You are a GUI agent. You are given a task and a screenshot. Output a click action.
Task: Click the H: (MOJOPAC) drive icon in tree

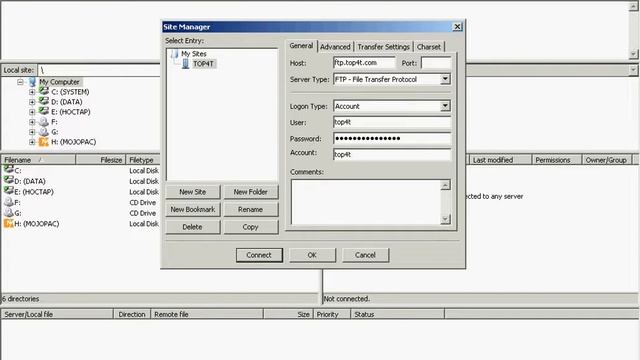44,142
